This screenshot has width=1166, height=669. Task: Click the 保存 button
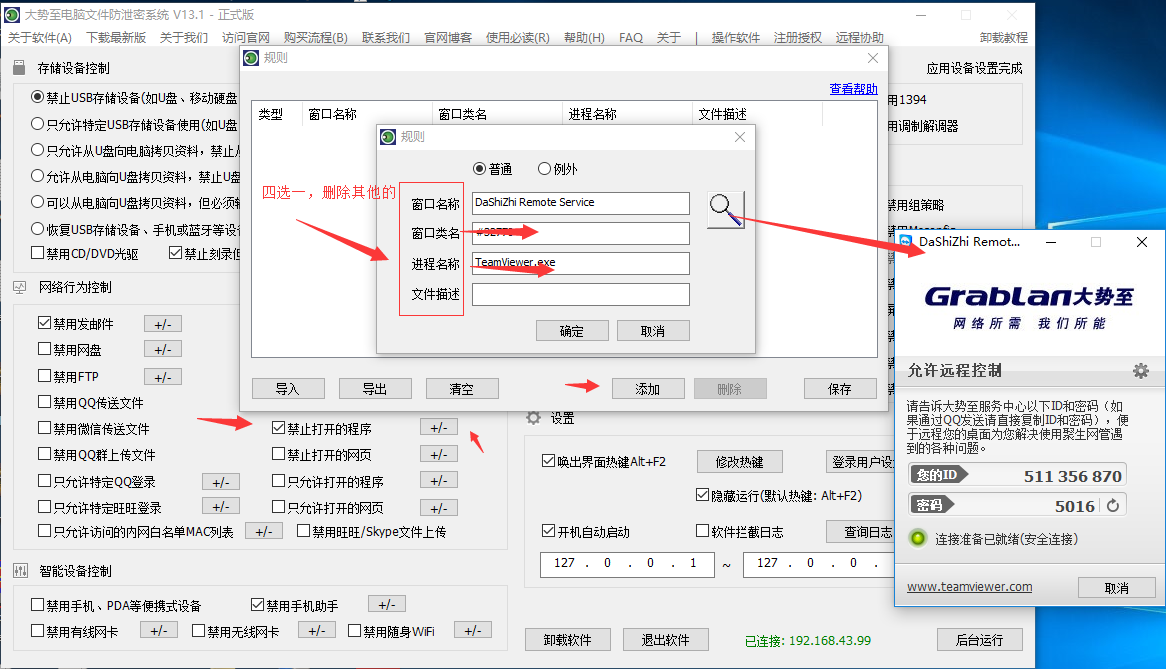(840, 389)
